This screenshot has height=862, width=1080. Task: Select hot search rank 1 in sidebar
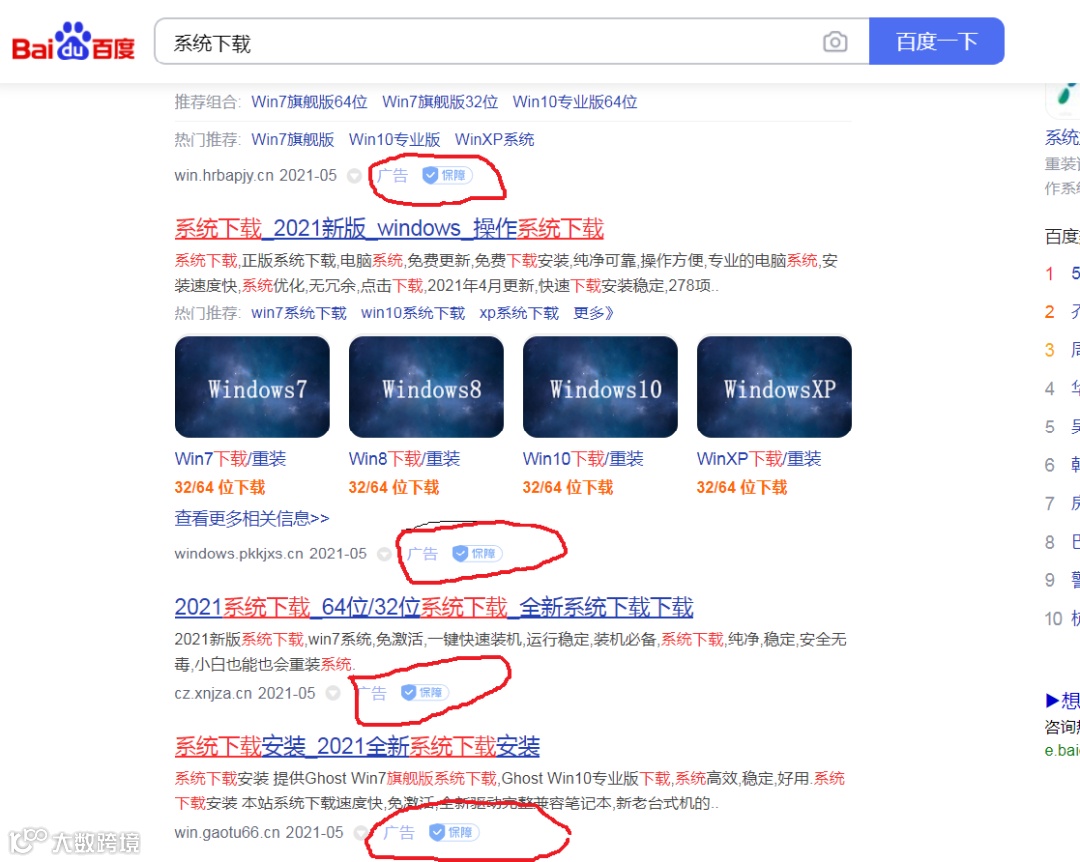pyautogui.click(x=1061, y=274)
